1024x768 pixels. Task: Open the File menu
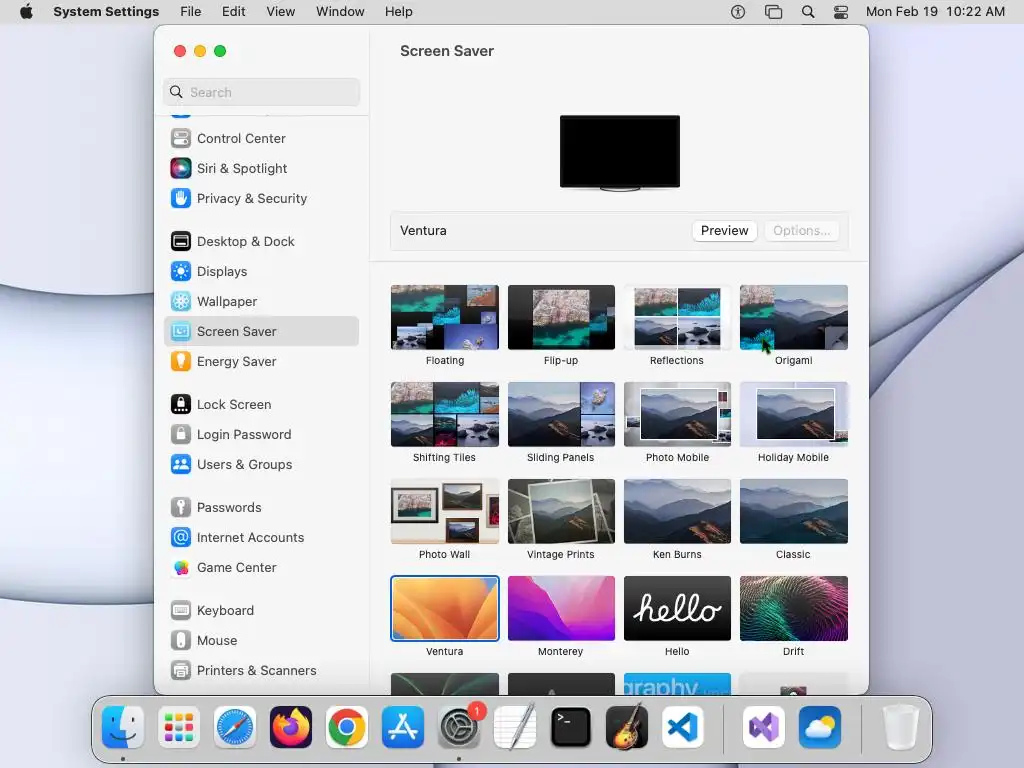pos(191,12)
